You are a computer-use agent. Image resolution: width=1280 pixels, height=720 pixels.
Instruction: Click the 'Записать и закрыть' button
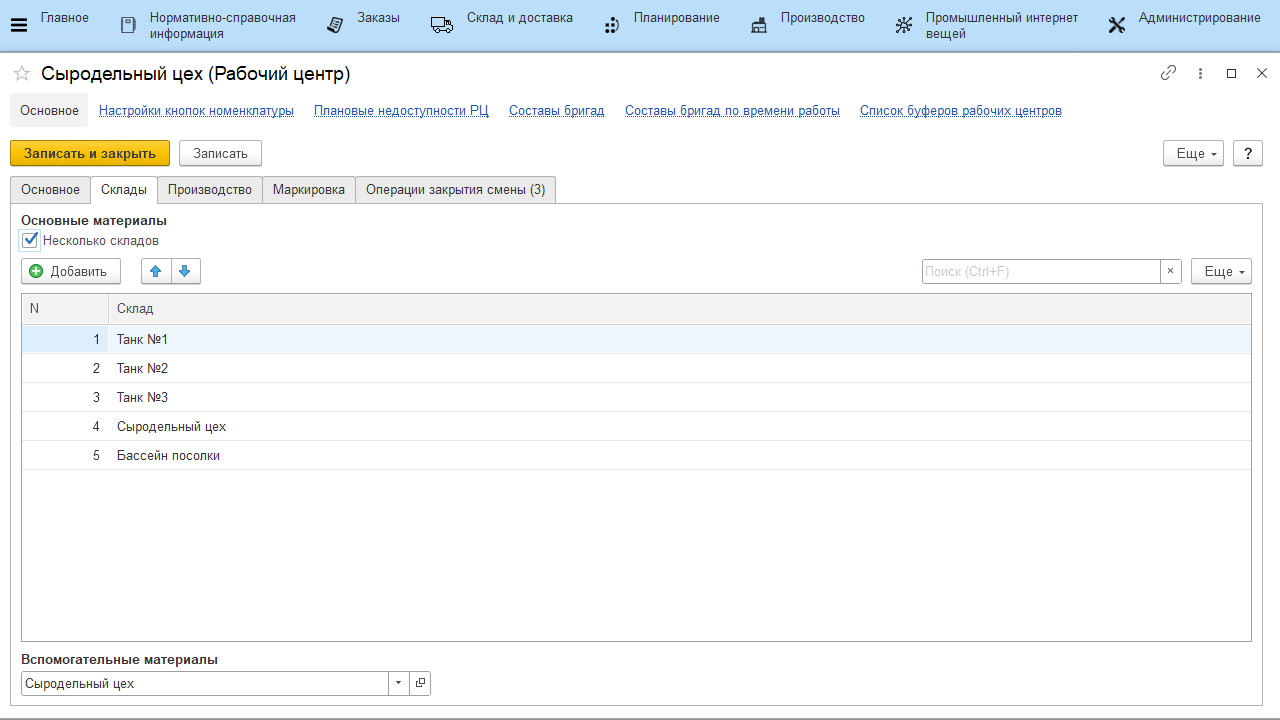coord(90,153)
